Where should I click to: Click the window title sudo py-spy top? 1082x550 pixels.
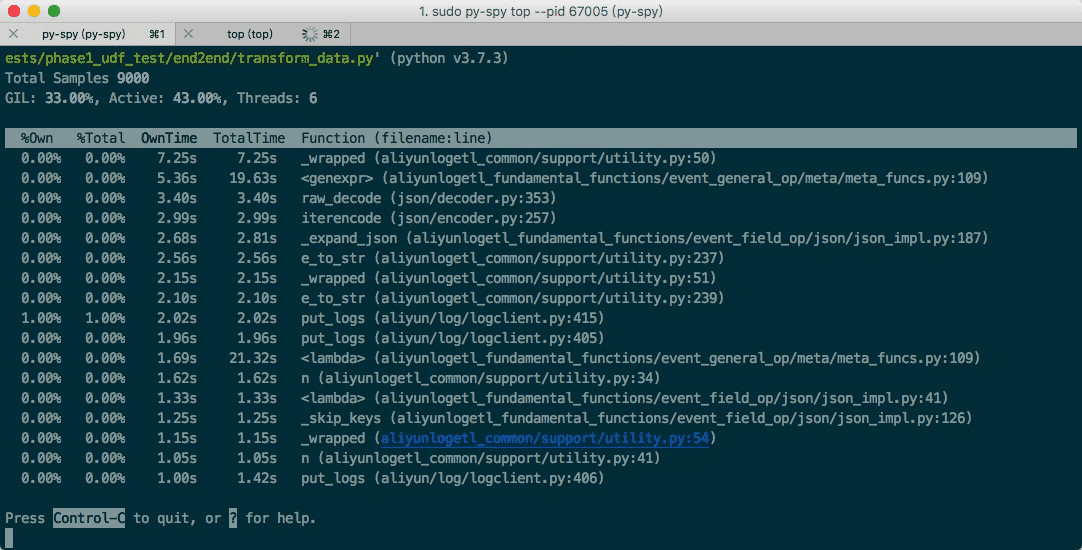coord(540,11)
